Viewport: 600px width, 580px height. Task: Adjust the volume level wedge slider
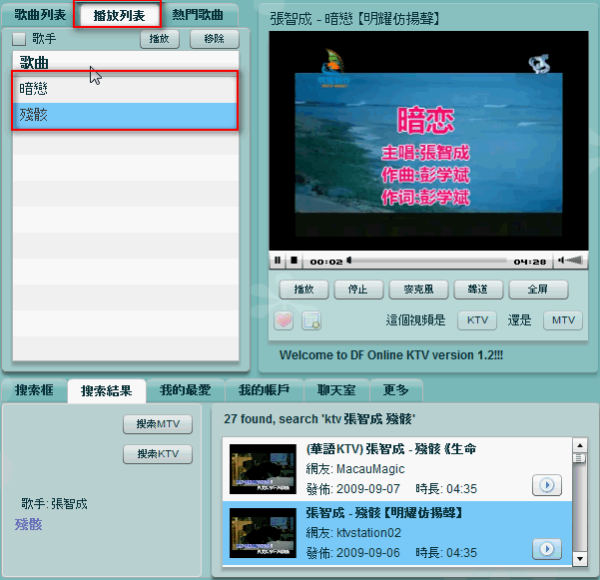point(574,261)
